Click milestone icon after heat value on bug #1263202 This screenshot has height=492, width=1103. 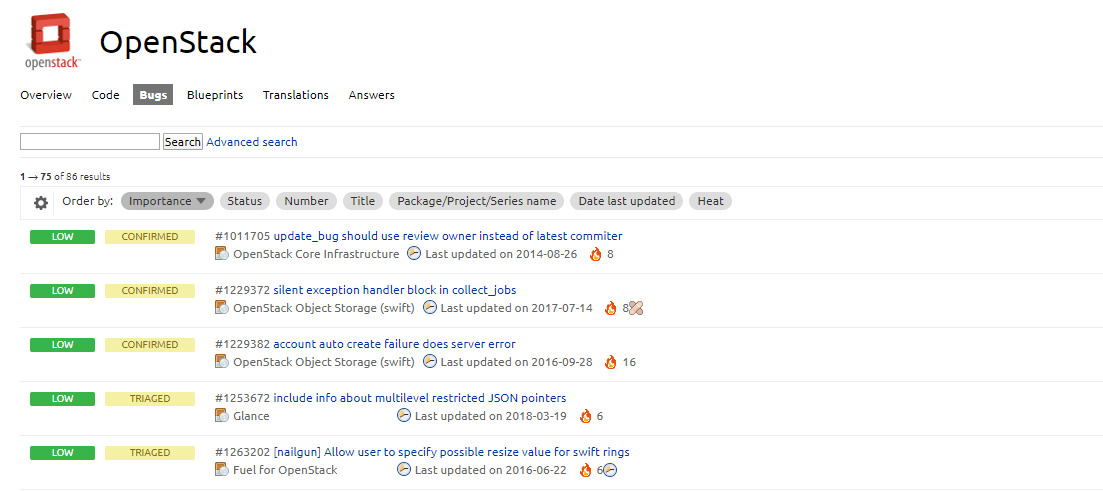(611, 470)
